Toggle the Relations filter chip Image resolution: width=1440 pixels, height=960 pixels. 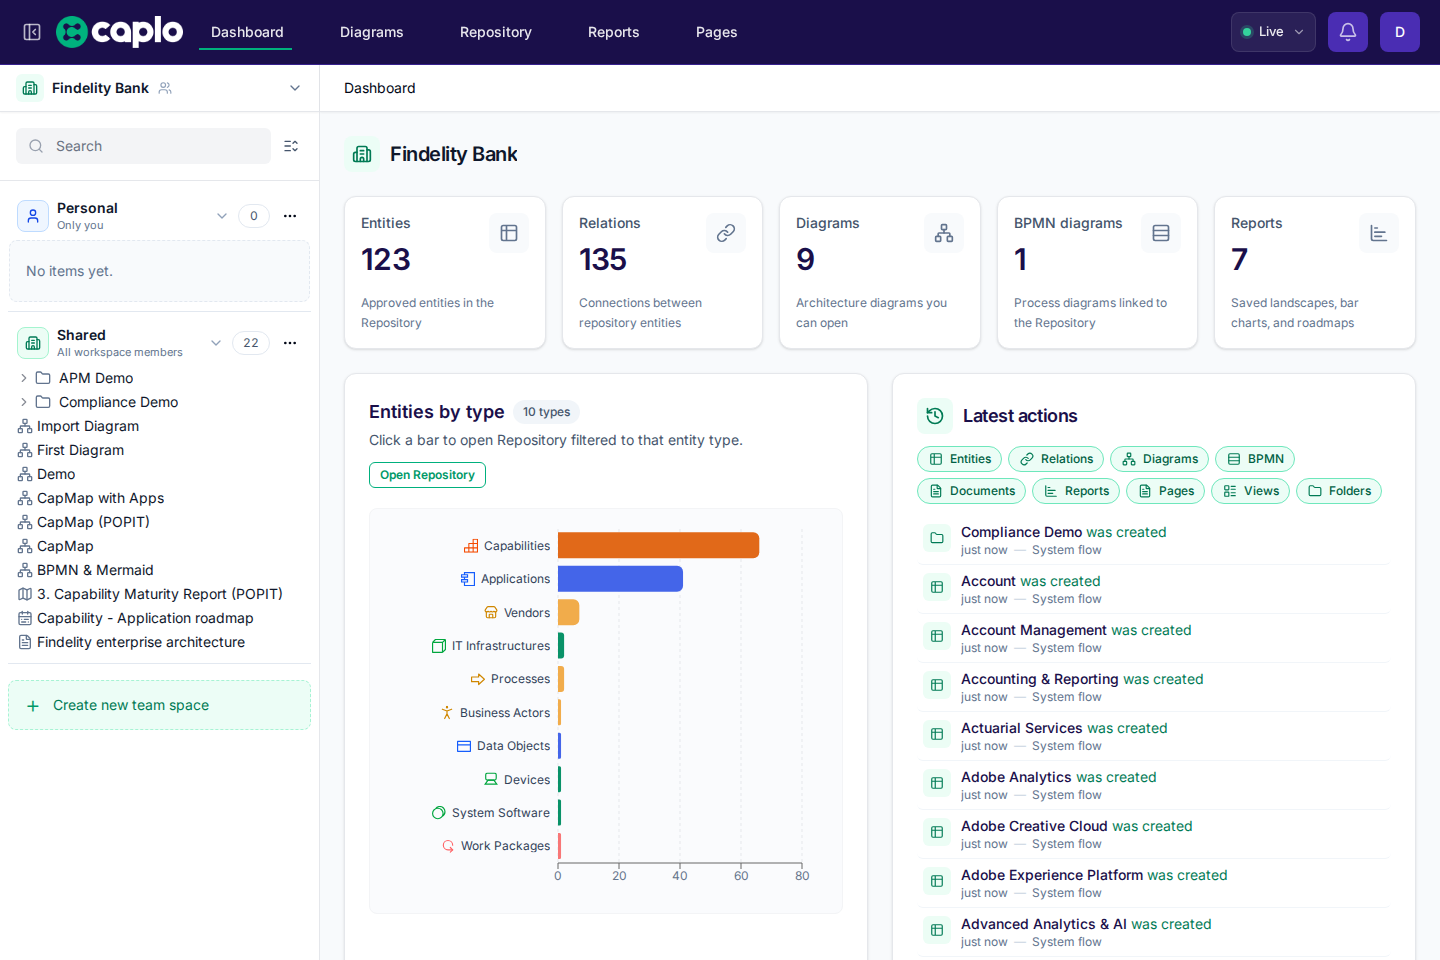point(1056,459)
